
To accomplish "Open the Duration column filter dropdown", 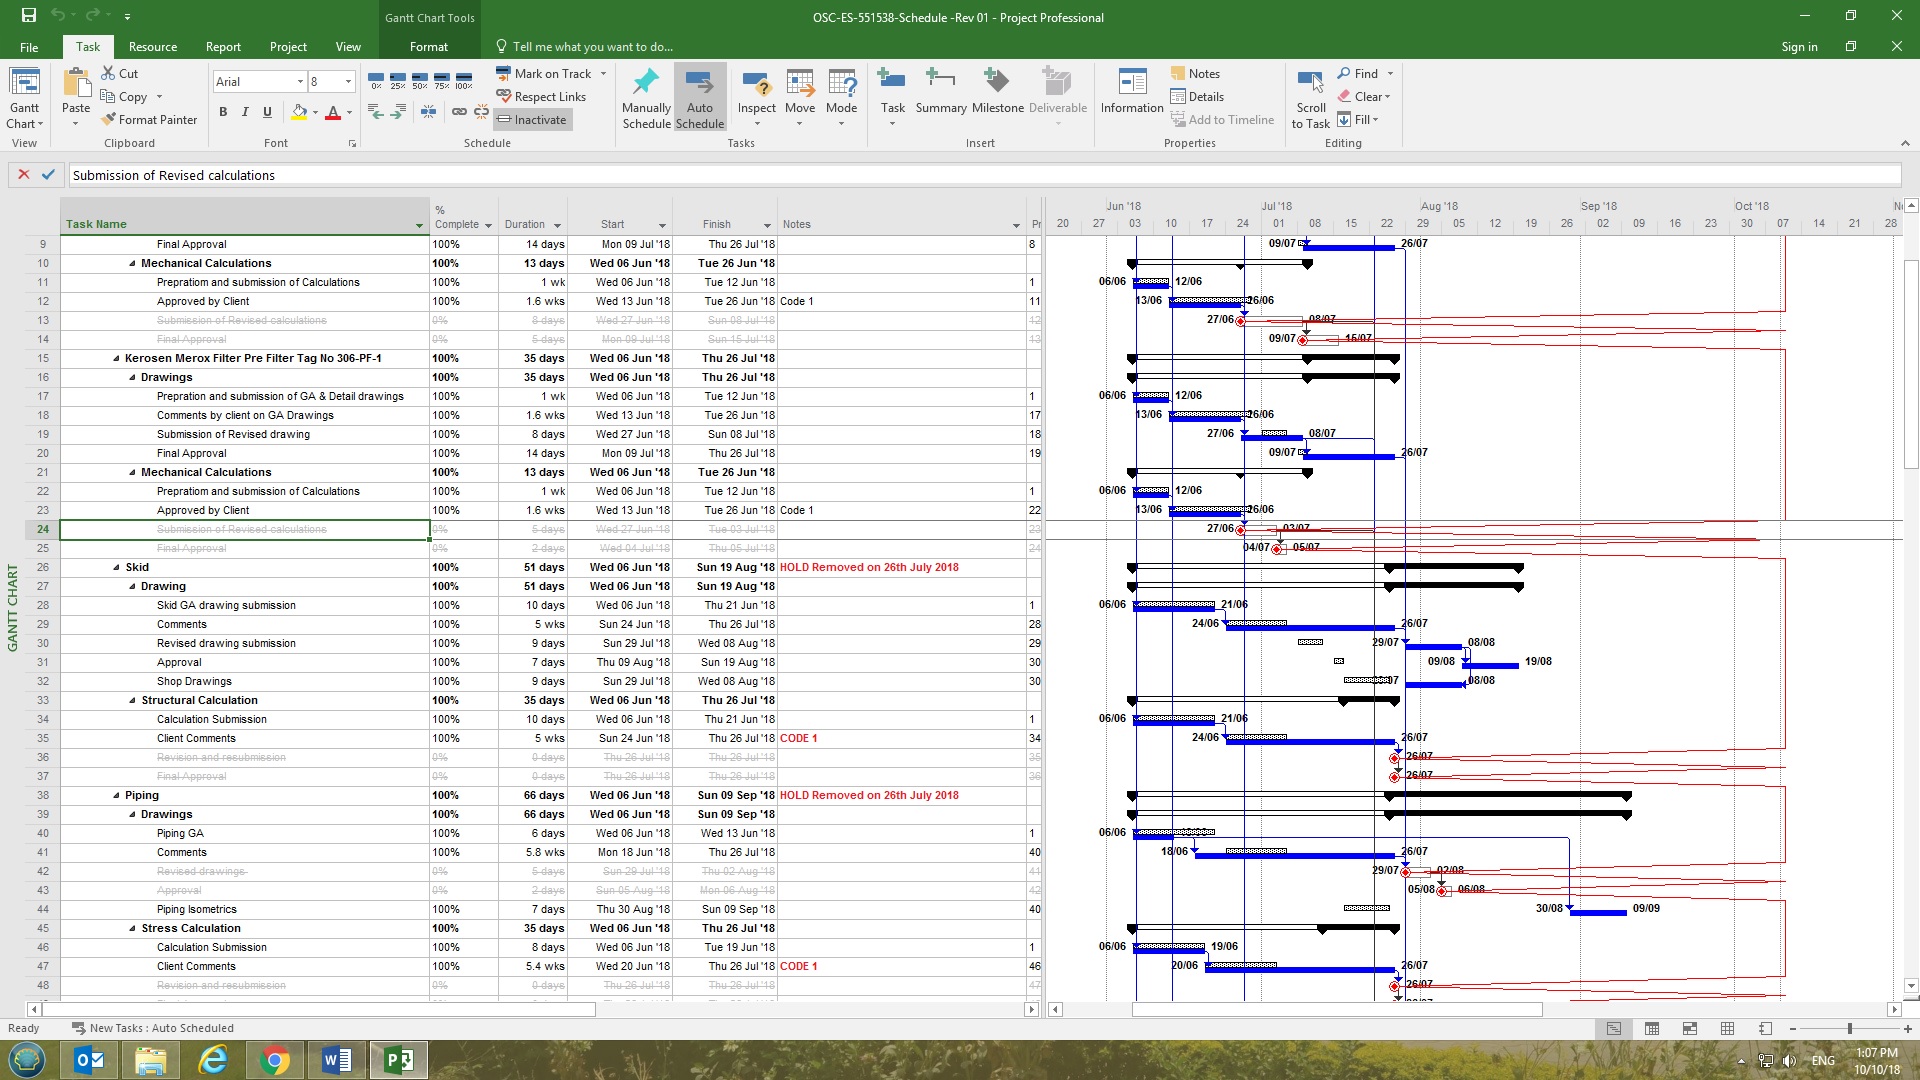I will pyautogui.click(x=557, y=225).
